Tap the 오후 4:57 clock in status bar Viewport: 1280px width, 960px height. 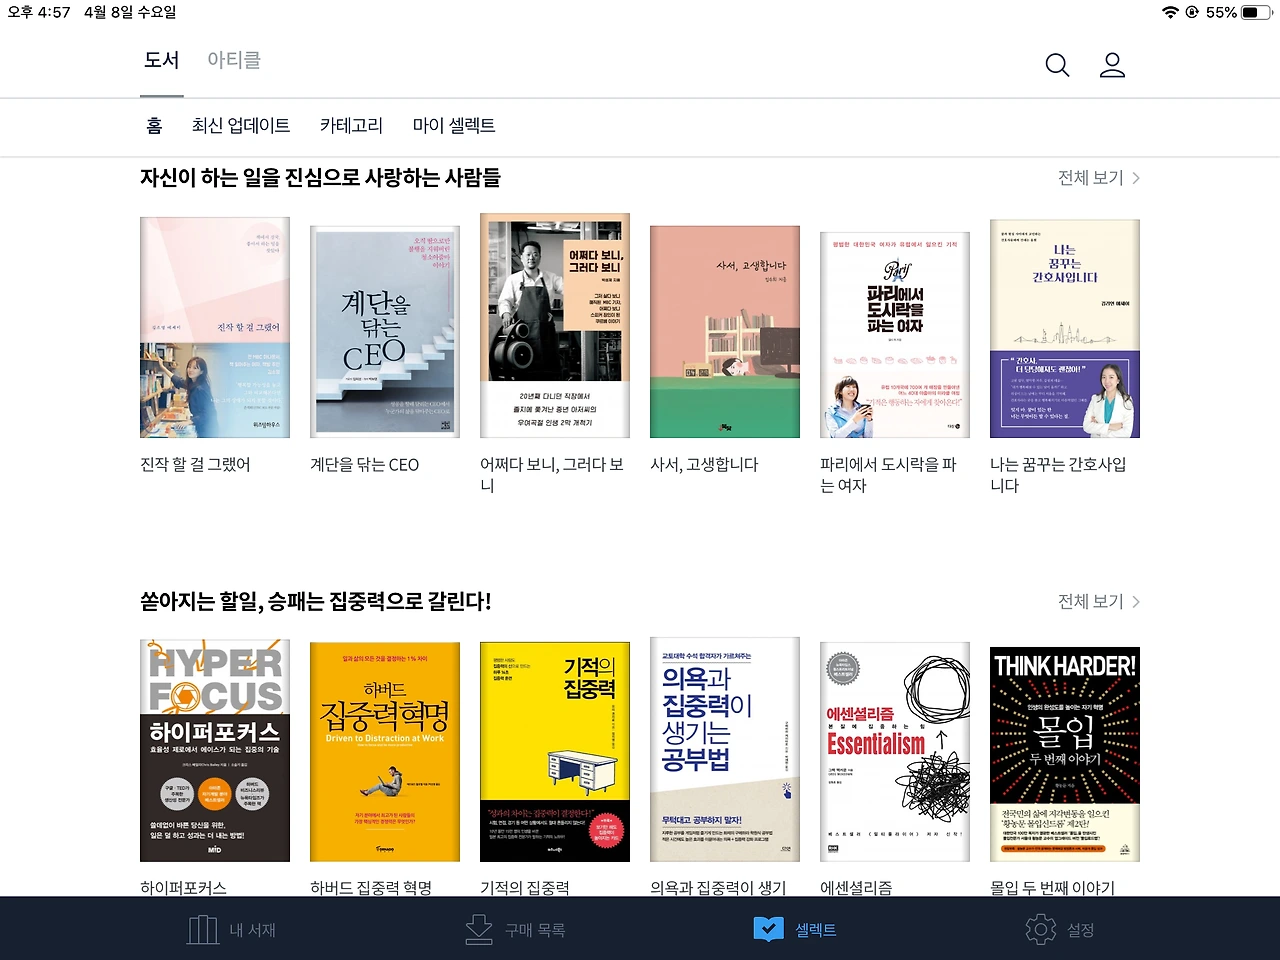click(39, 13)
